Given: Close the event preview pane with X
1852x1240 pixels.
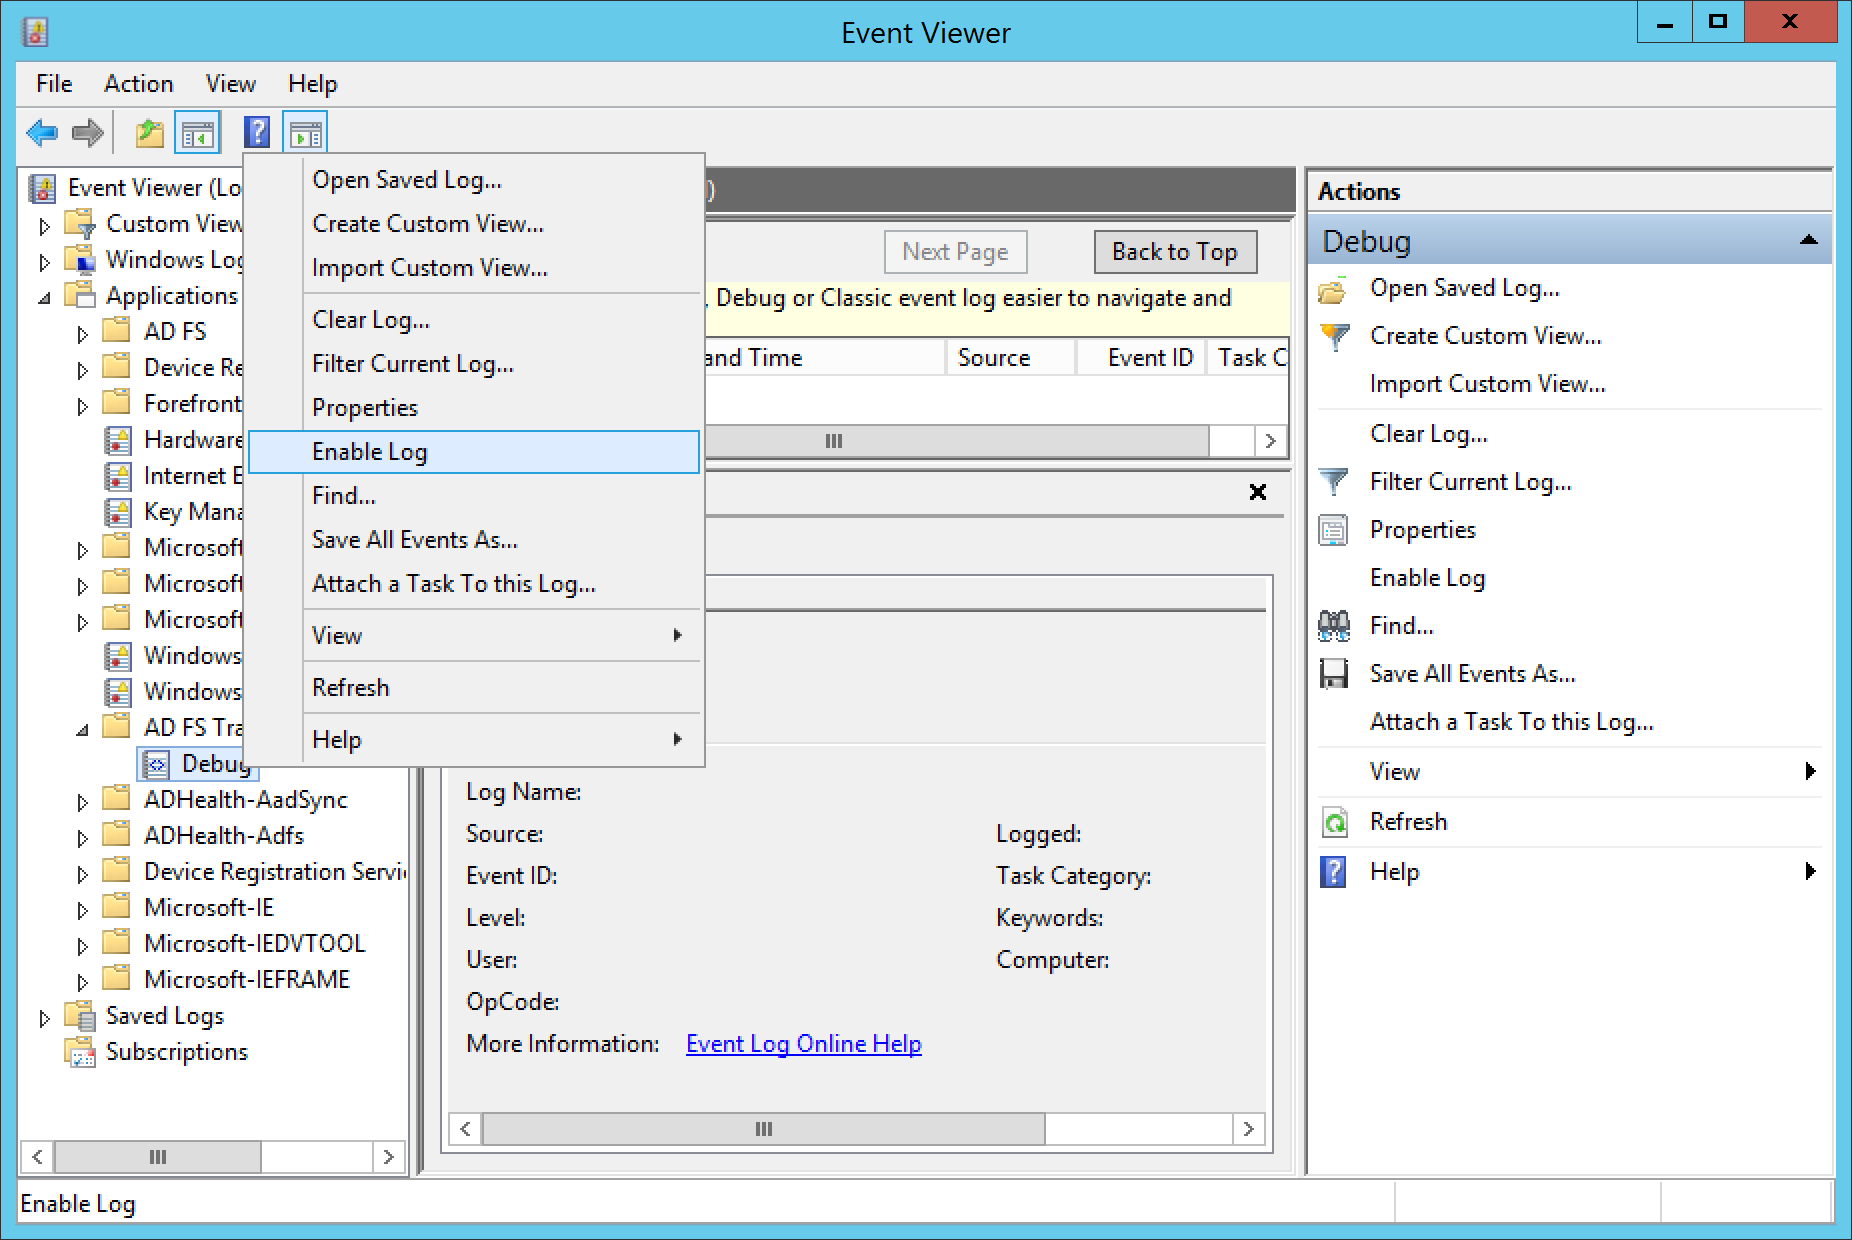Looking at the screenshot, I should [1258, 492].
